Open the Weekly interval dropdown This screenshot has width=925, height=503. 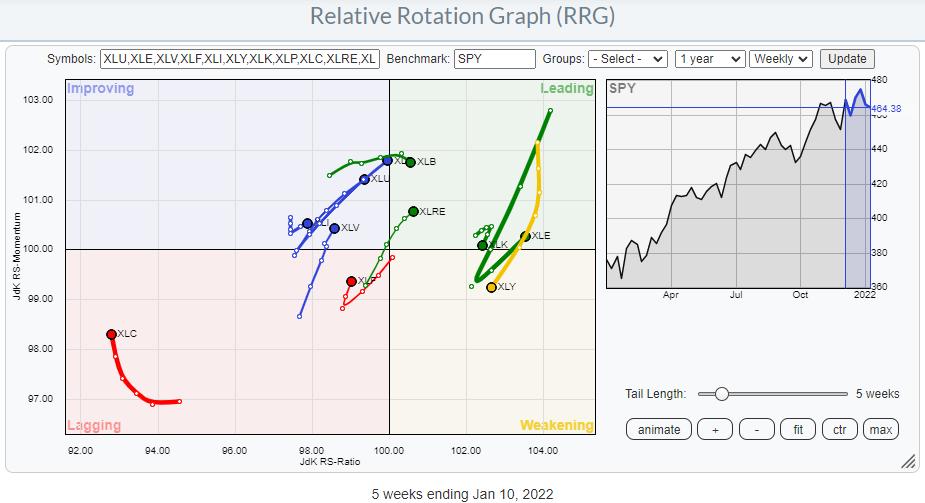click(x=781, y=59)
